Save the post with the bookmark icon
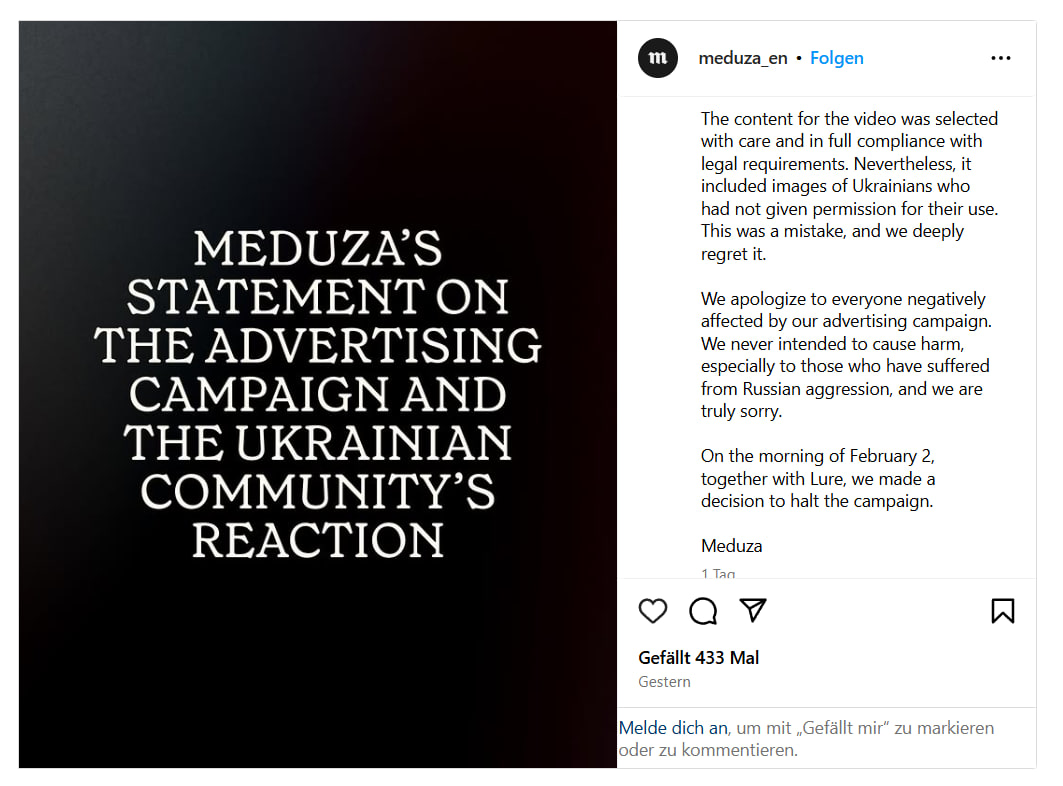 click(1002, 610)
